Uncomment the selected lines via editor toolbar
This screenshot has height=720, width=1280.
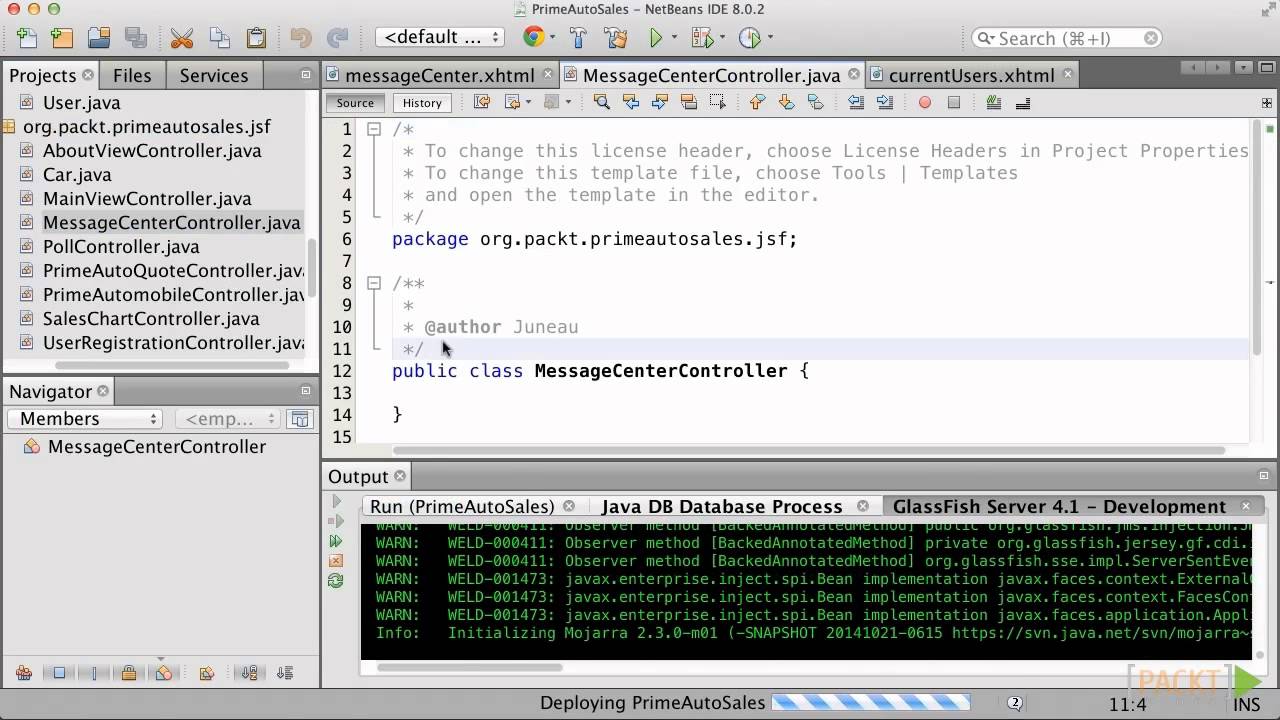1023,102
